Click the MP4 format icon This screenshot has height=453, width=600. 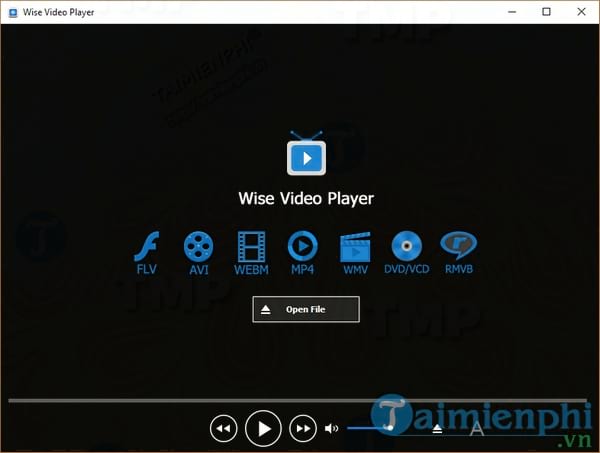[x=303, y=246]
